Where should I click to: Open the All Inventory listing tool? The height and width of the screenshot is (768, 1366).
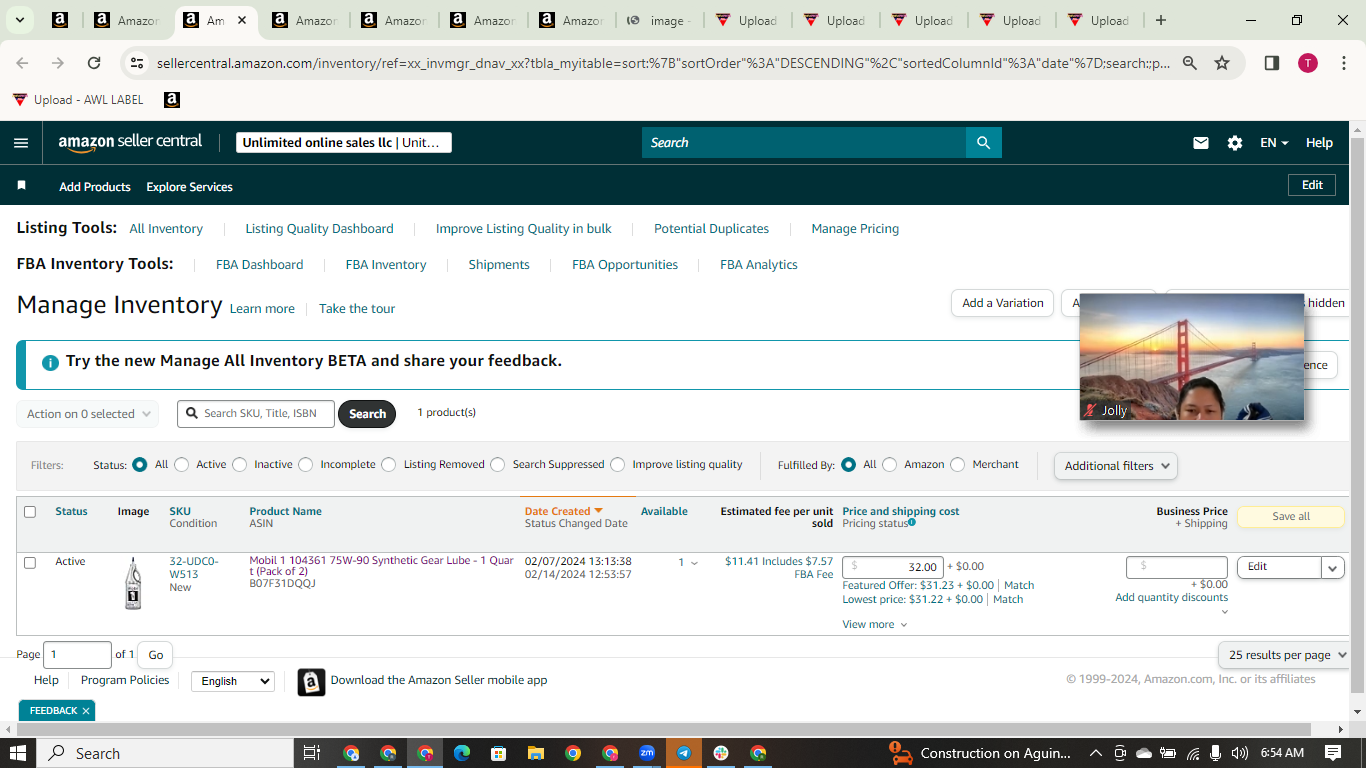(166, 229)
